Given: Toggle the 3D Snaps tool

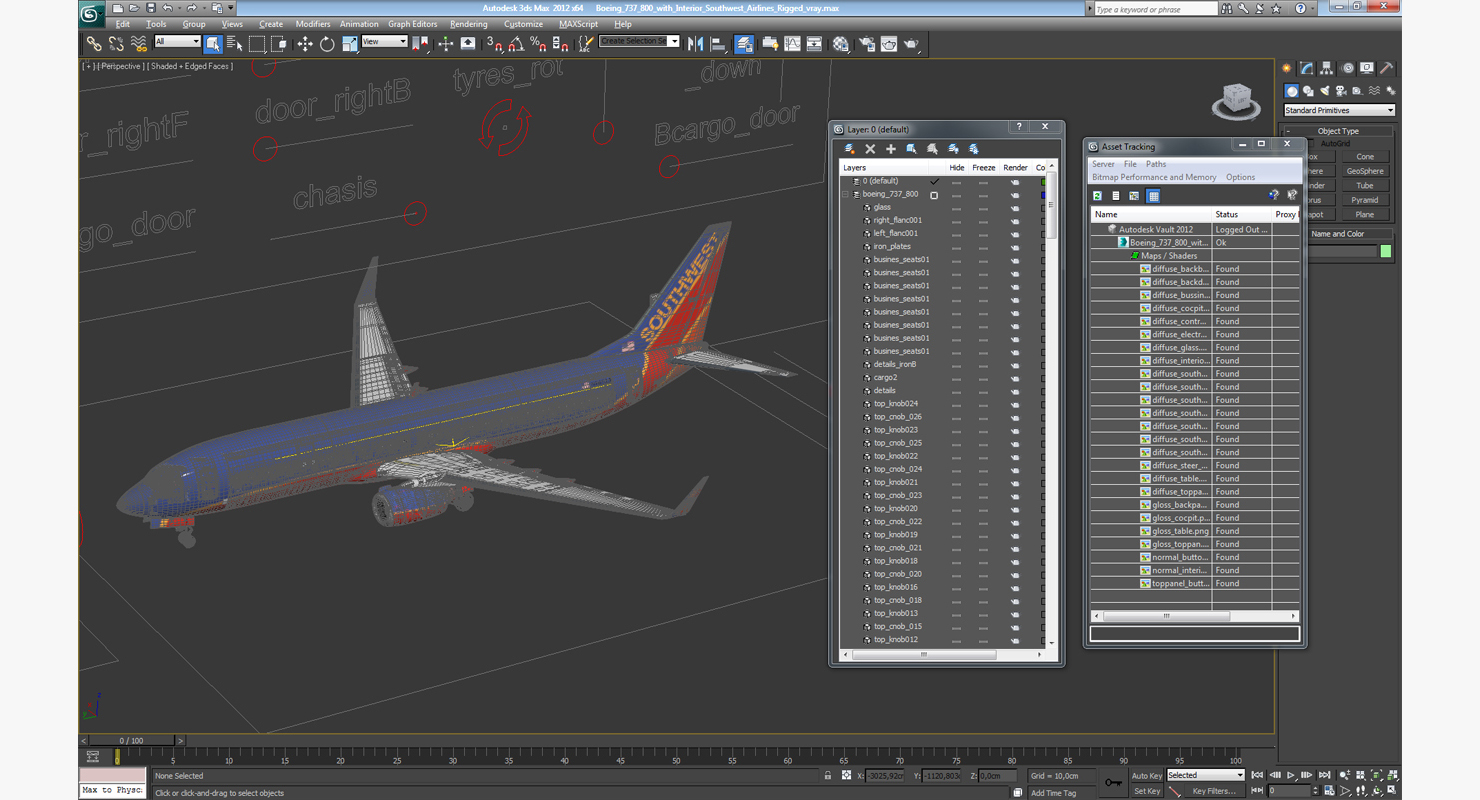Looking at the screenshot, I should point(494,44).
